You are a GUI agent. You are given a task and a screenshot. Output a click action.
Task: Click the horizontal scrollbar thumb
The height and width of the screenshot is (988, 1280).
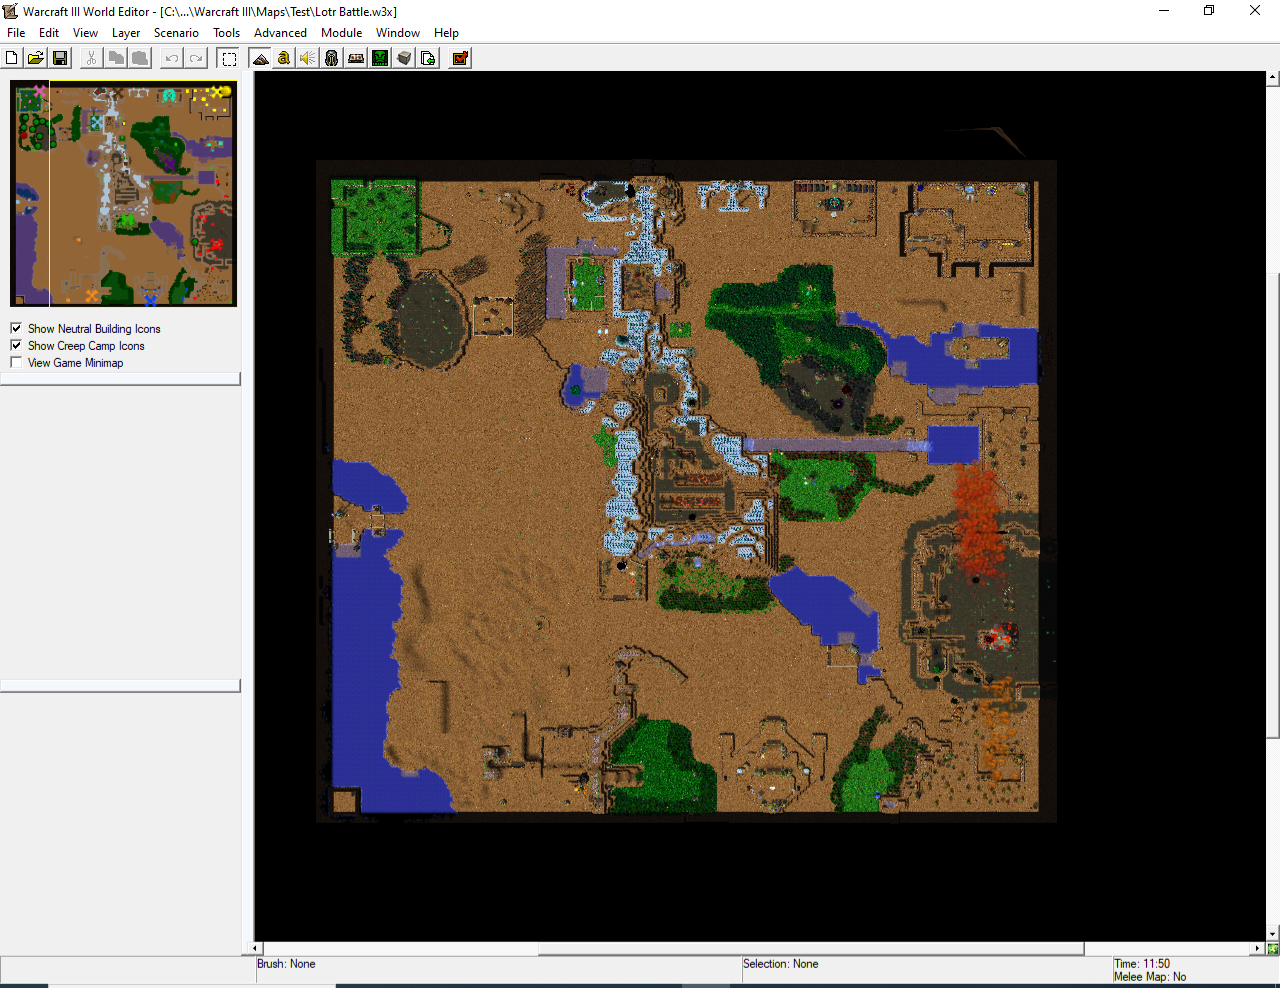pos(811,948)
